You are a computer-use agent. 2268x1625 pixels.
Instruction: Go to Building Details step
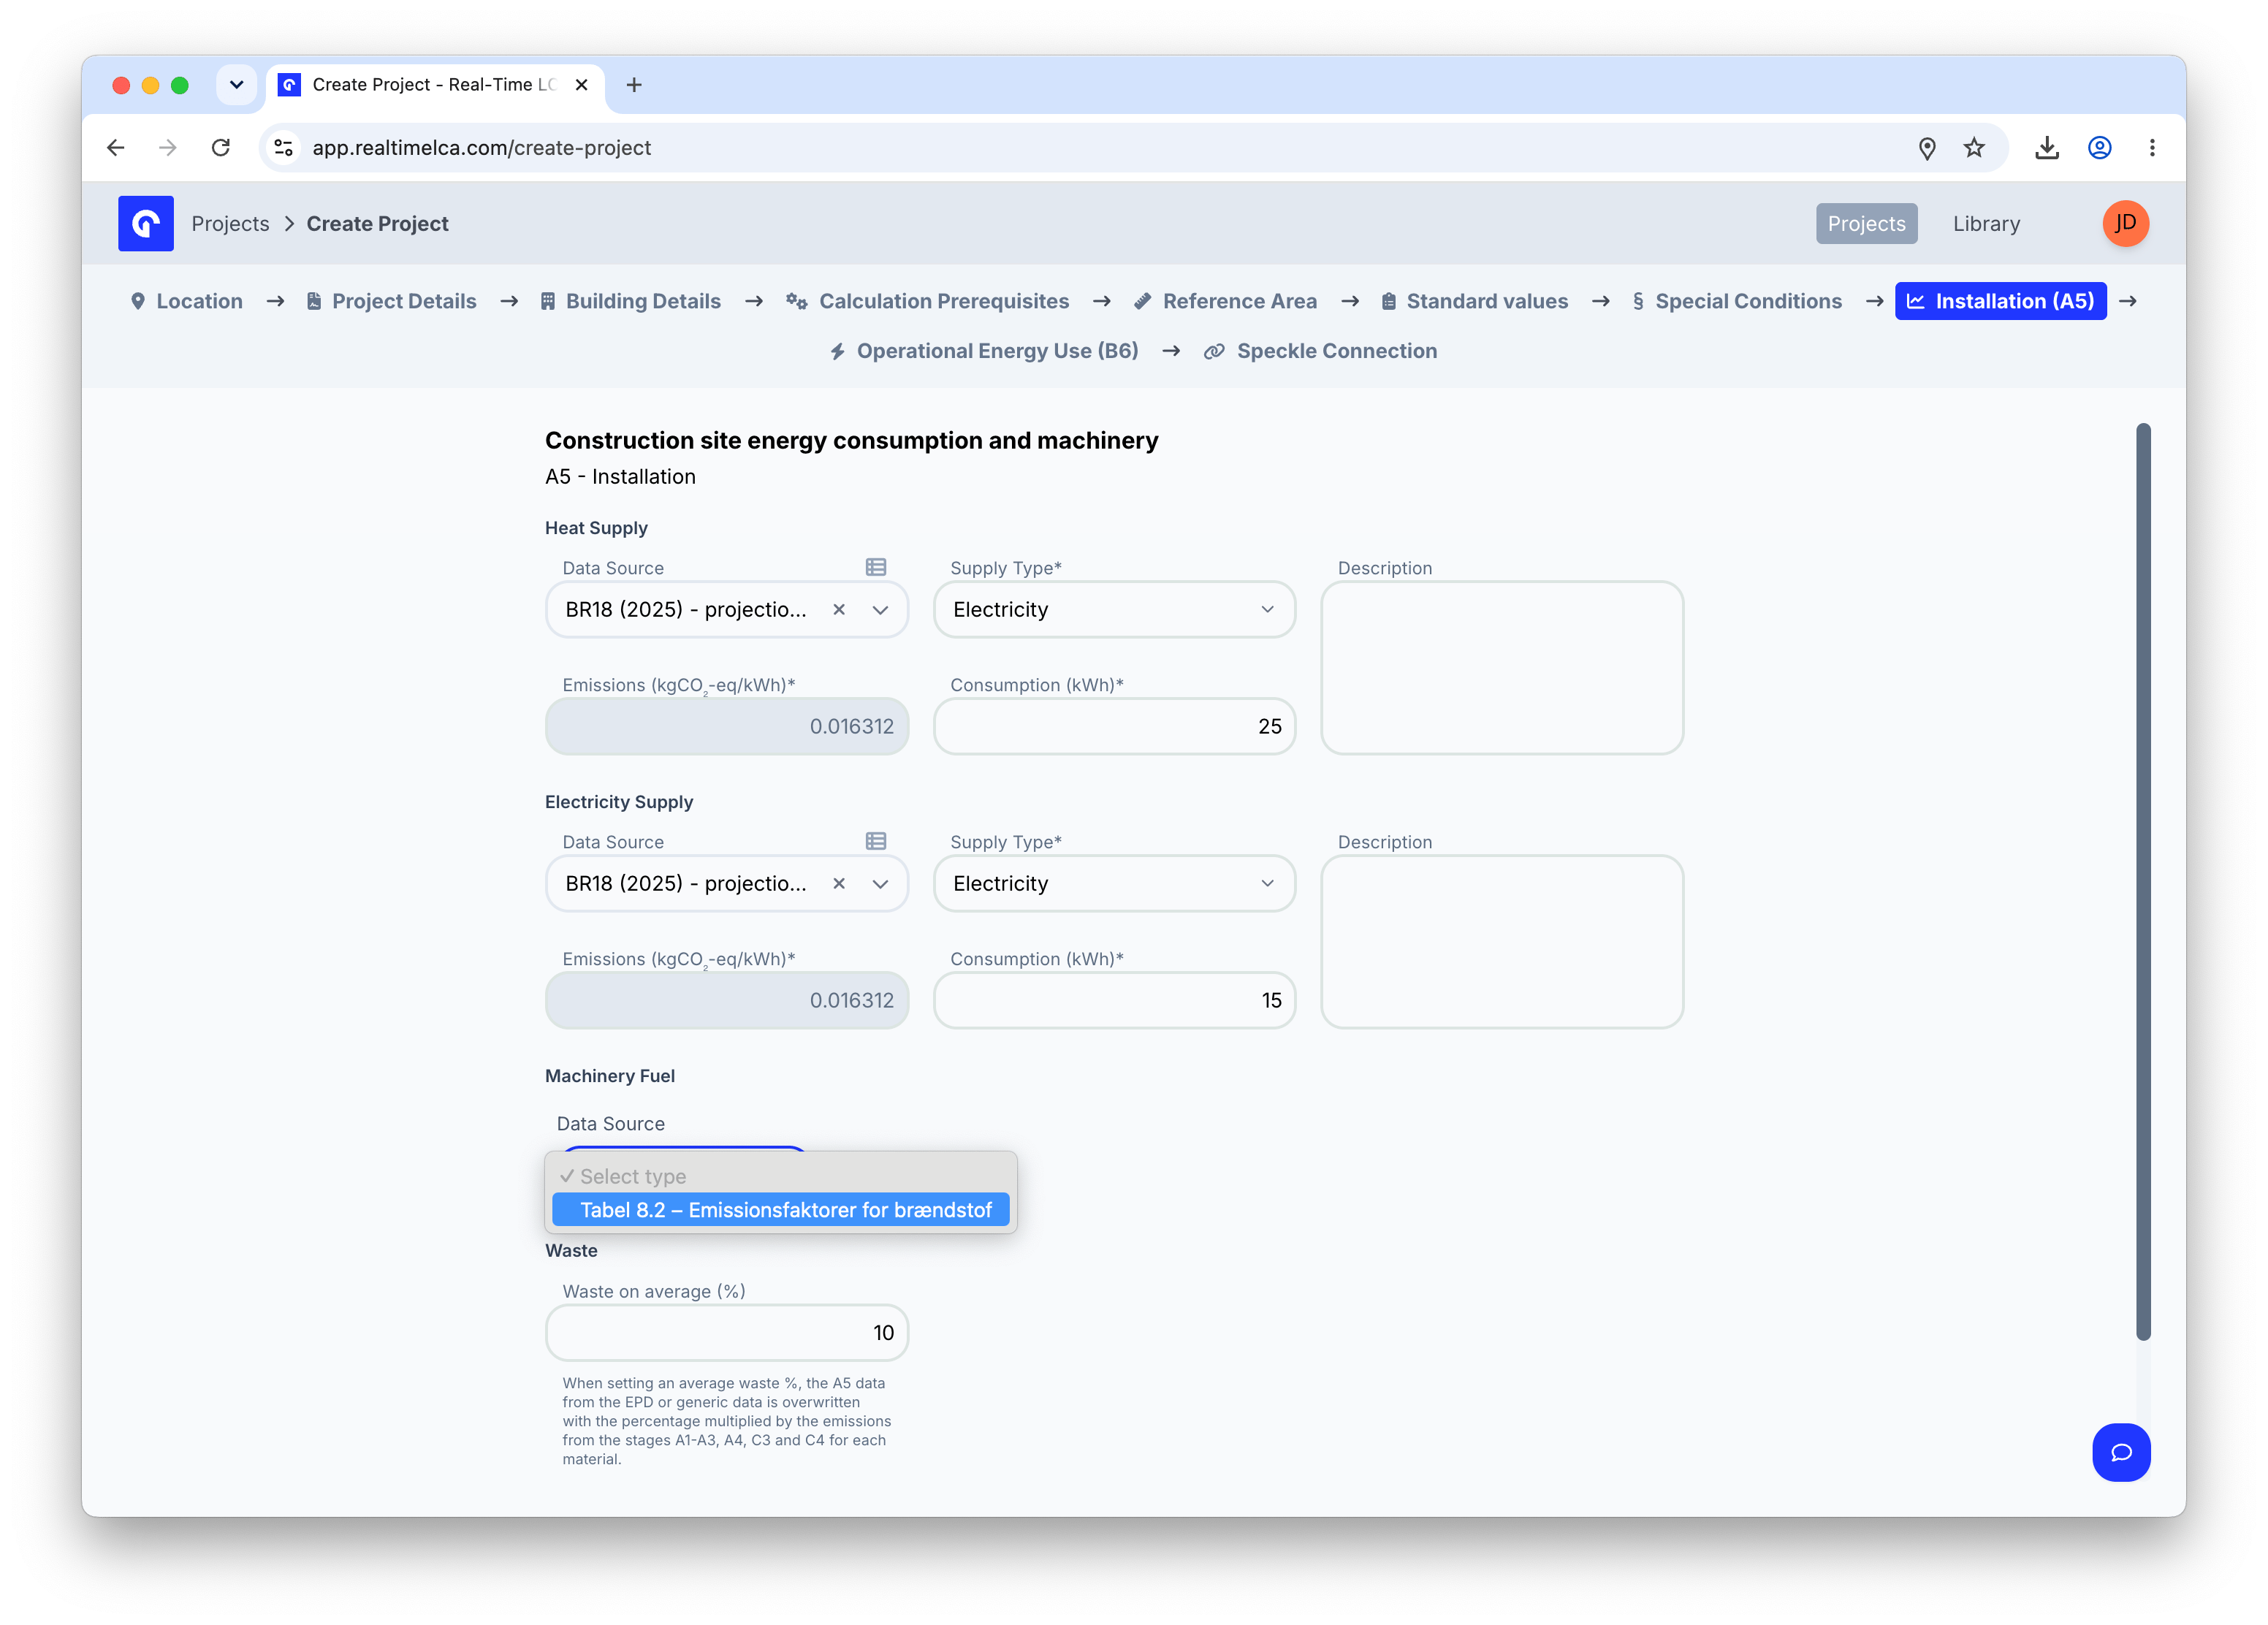[x=630, y=301]
